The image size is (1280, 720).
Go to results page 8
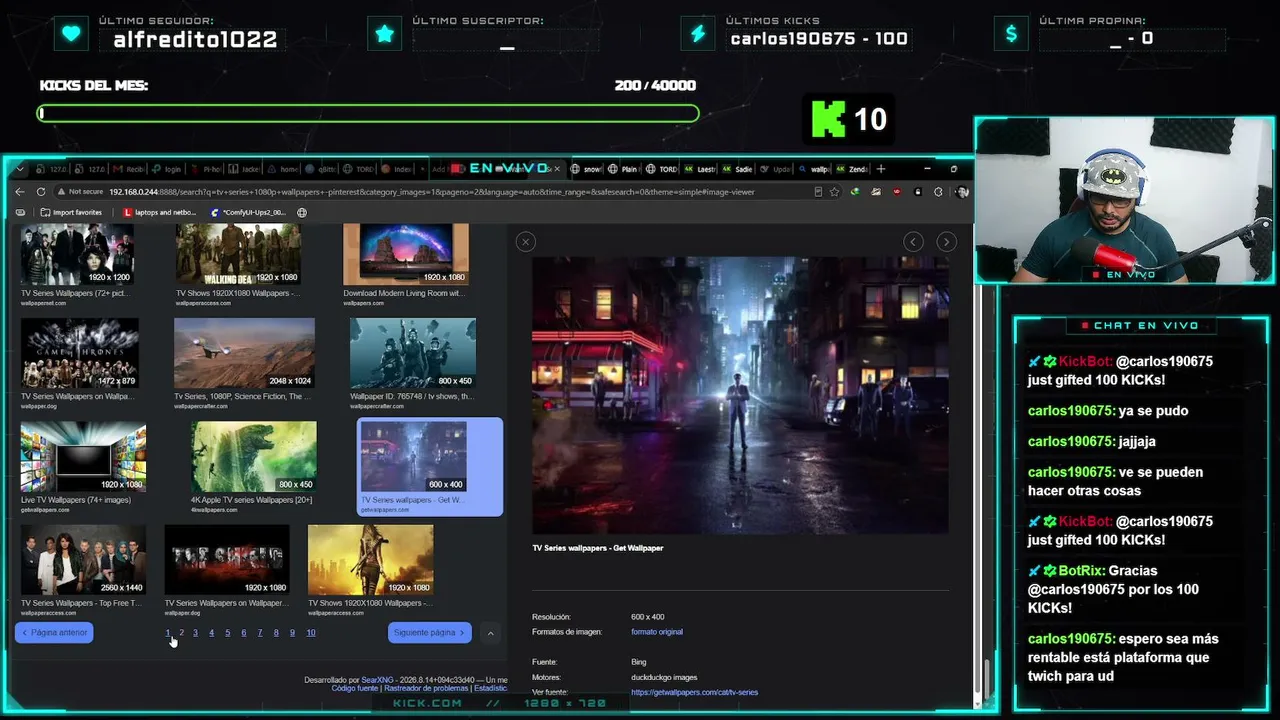coord(276,632)
